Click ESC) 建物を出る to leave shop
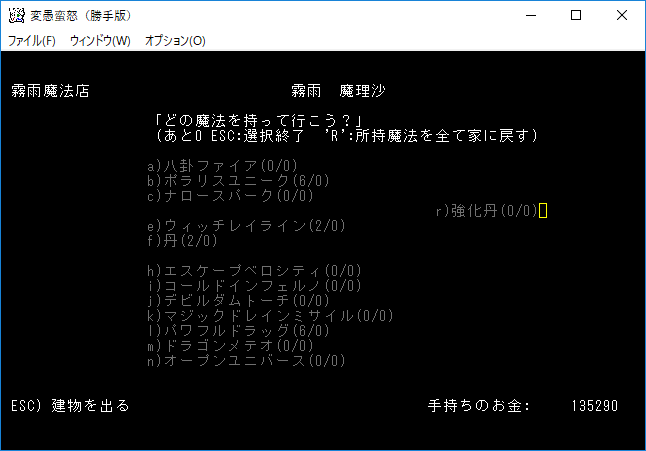646x451 pixels. [x=70, y=407]
